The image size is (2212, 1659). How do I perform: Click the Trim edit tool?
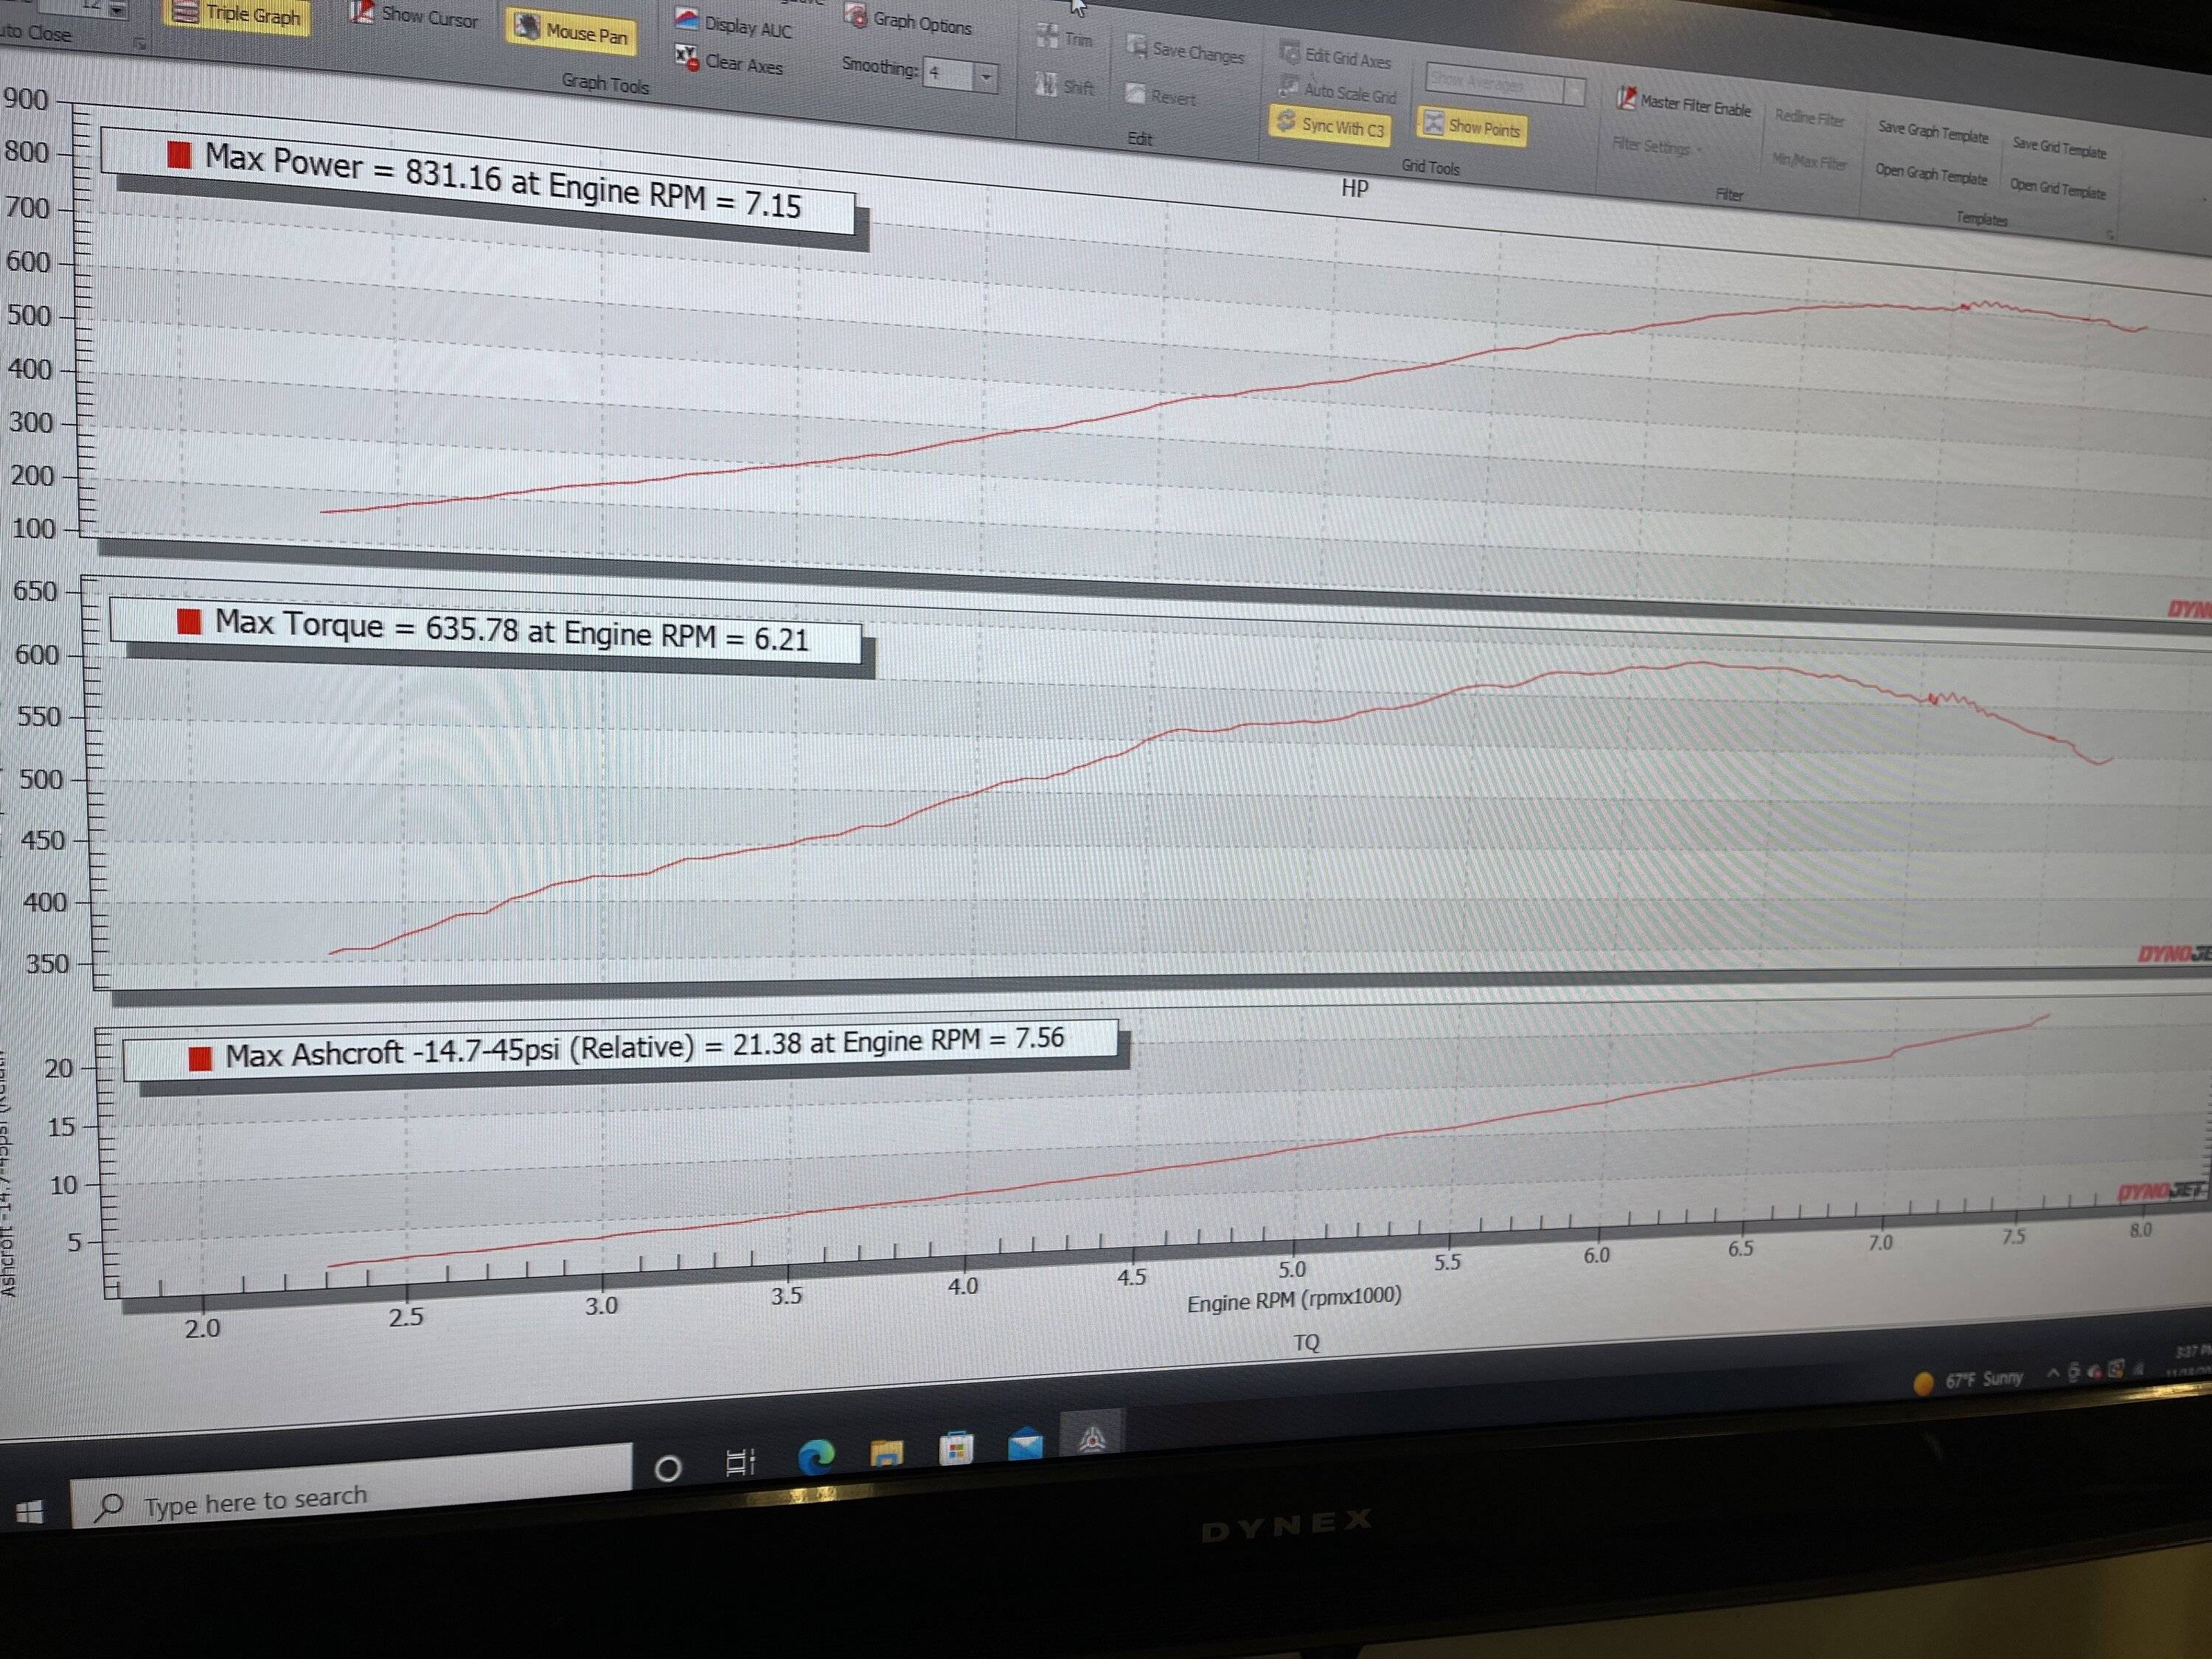click(1064, 38)
